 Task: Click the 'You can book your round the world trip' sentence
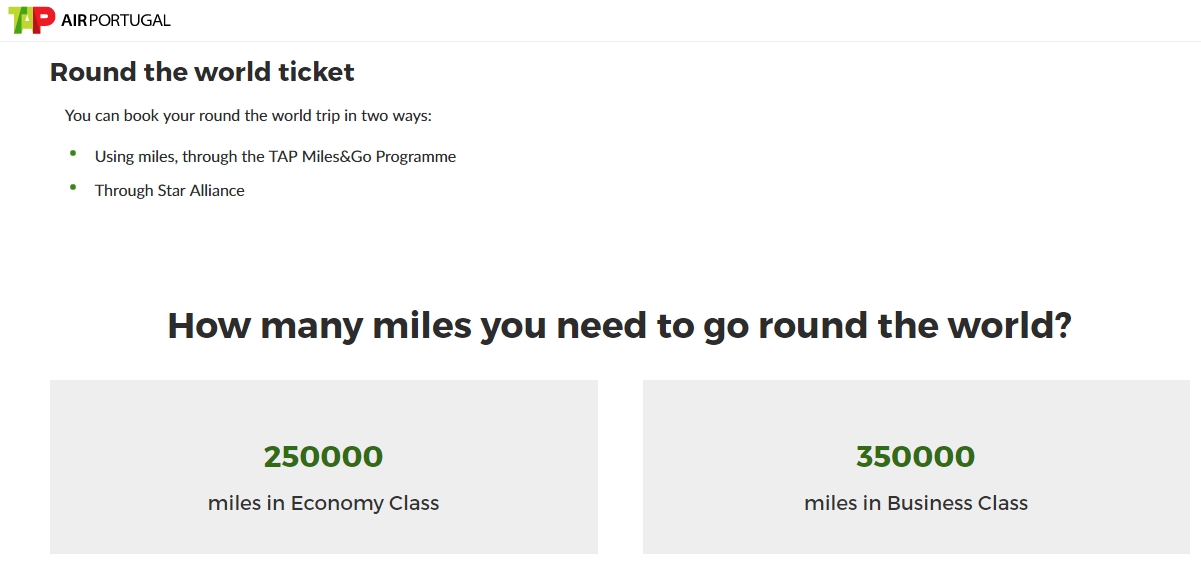(x=248, y=116)
